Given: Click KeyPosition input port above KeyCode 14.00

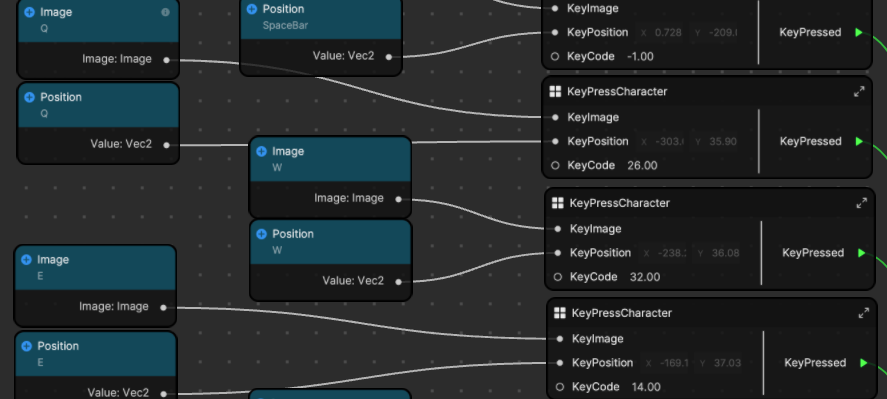Looking at the screenshot, I should [559, 363].
